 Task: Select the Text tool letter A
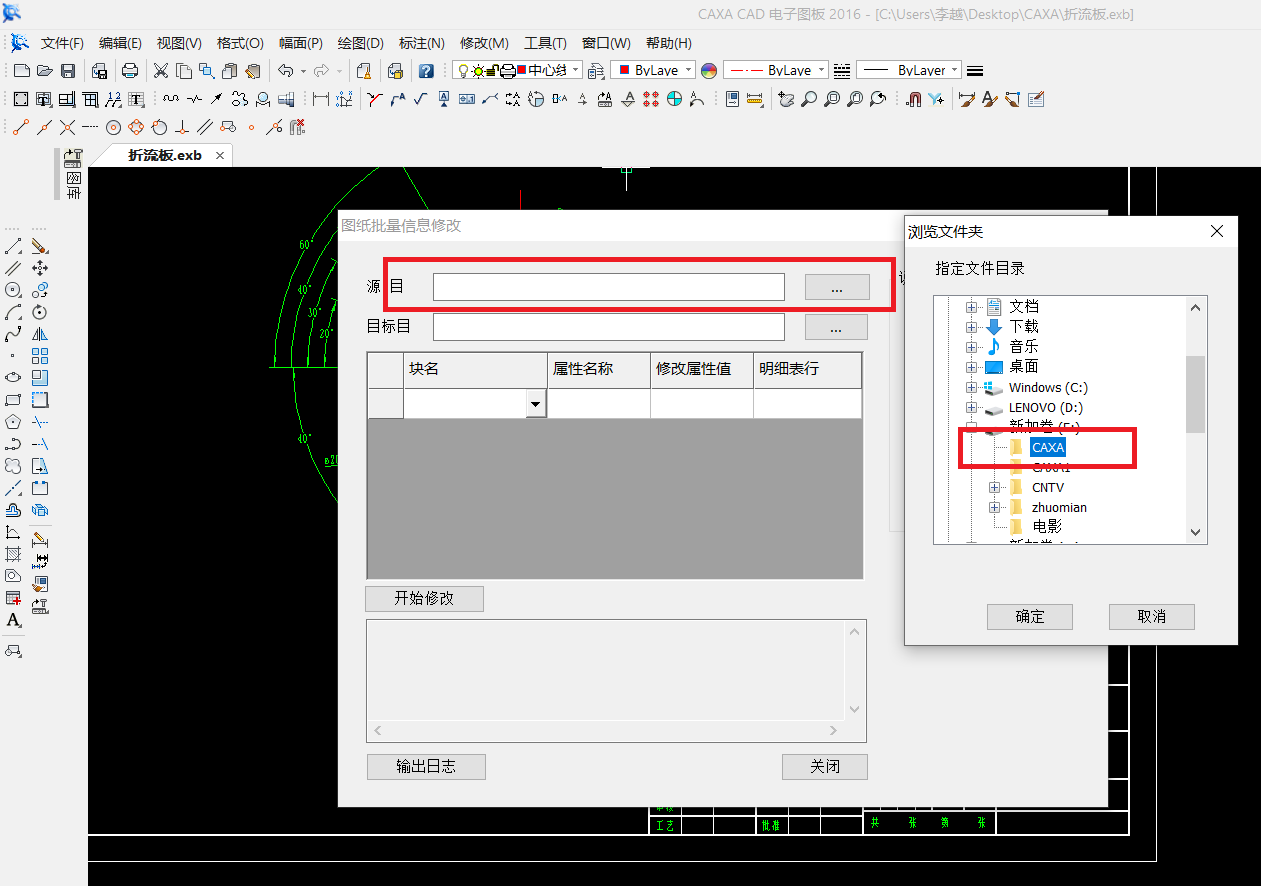[x=13, y=621]
